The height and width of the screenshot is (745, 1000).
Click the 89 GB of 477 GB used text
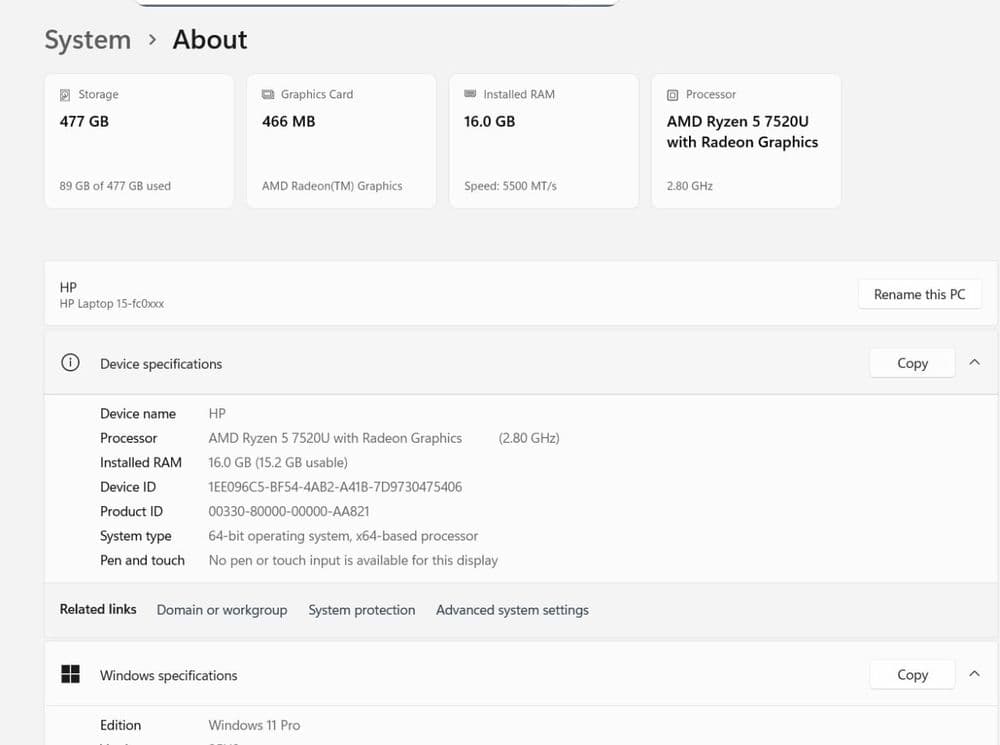[x=115, y=186]
